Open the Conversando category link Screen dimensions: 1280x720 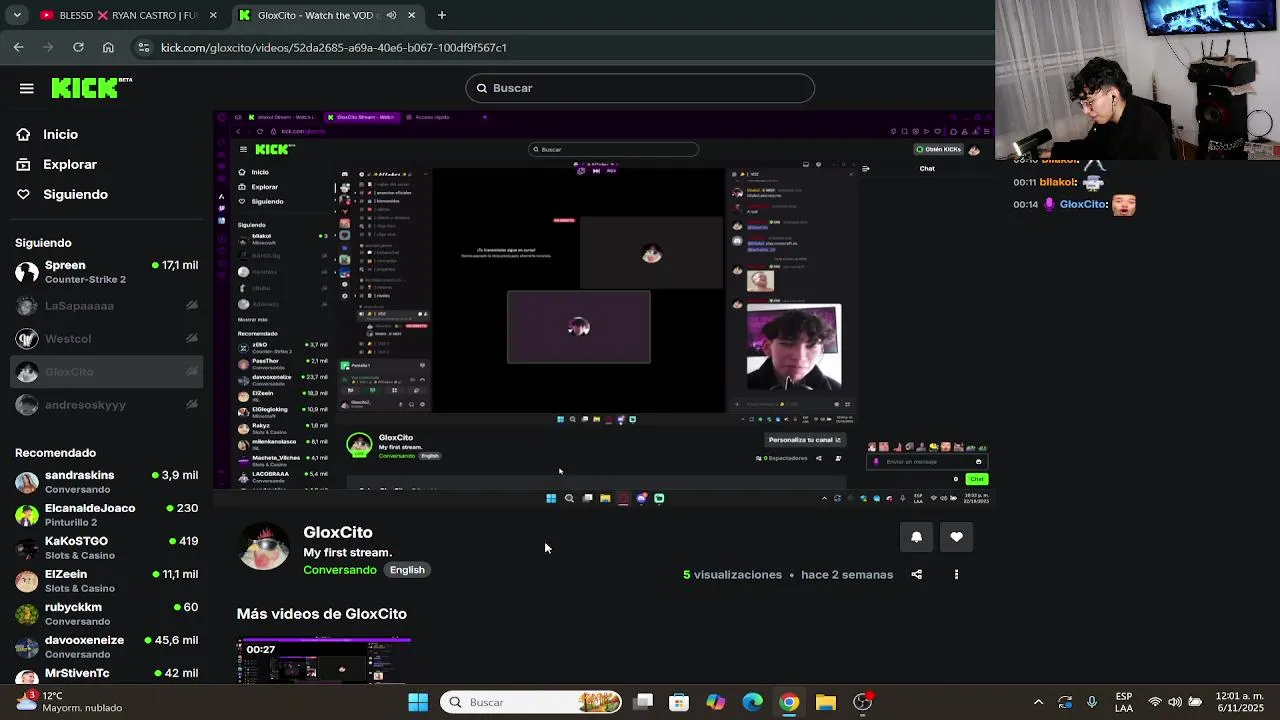(x=340, y=570)
